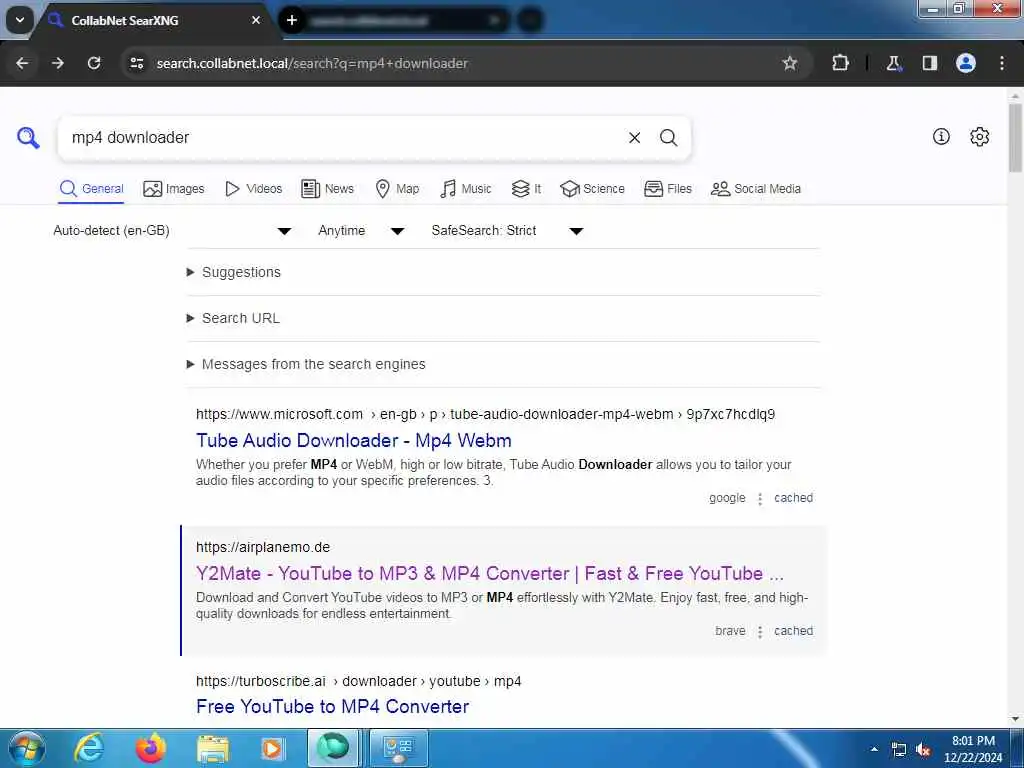Switch to the Social Media category
This screenshot has width=1024, height=768.
coord(756,189)
